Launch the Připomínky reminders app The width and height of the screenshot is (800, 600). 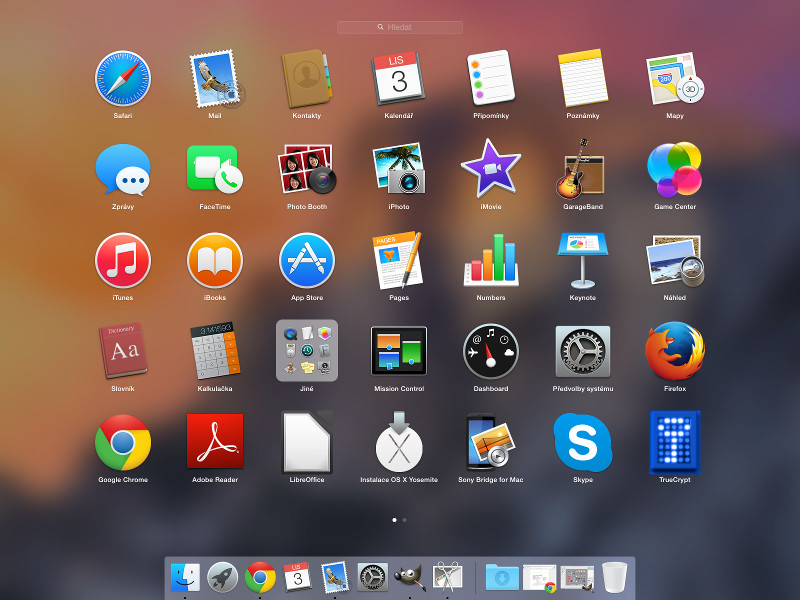click(491, 78)
